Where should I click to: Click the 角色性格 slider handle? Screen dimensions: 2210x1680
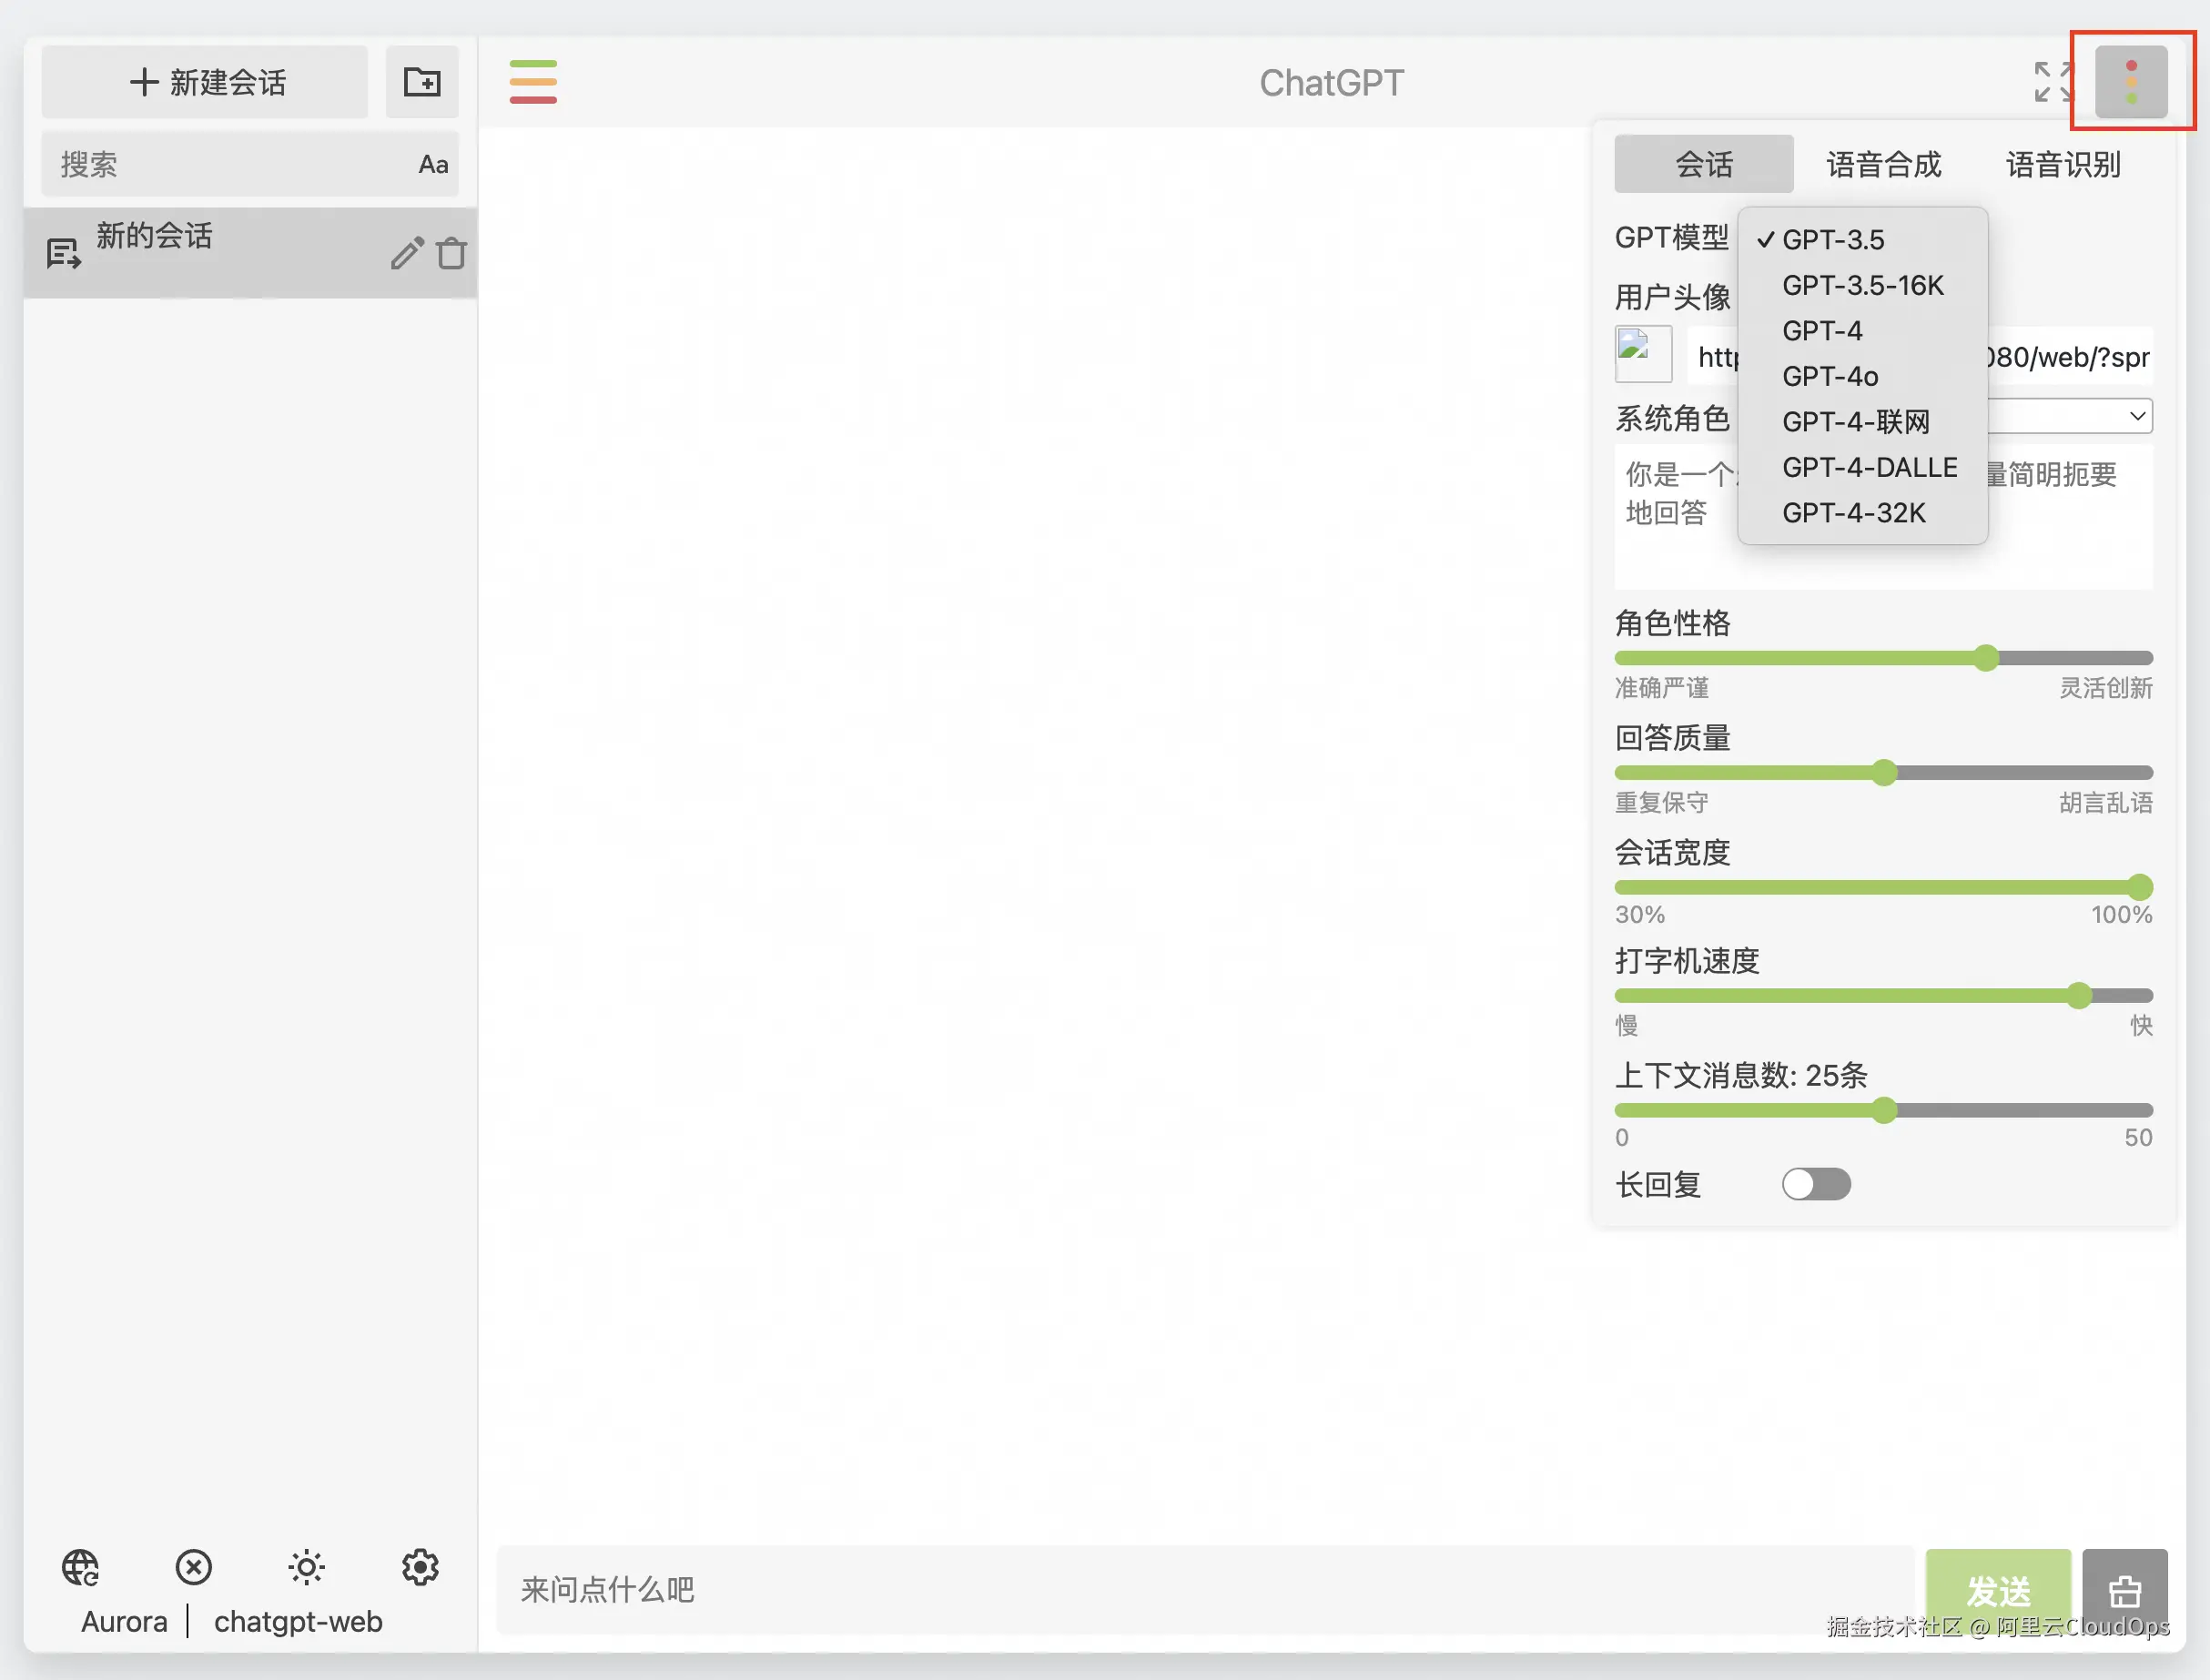pos(1986,657)
